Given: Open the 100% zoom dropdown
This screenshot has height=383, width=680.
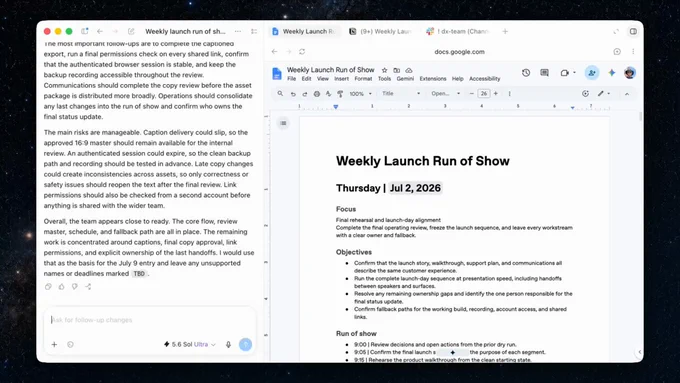Looking at the screenshot, I should (x=361, y=94).
